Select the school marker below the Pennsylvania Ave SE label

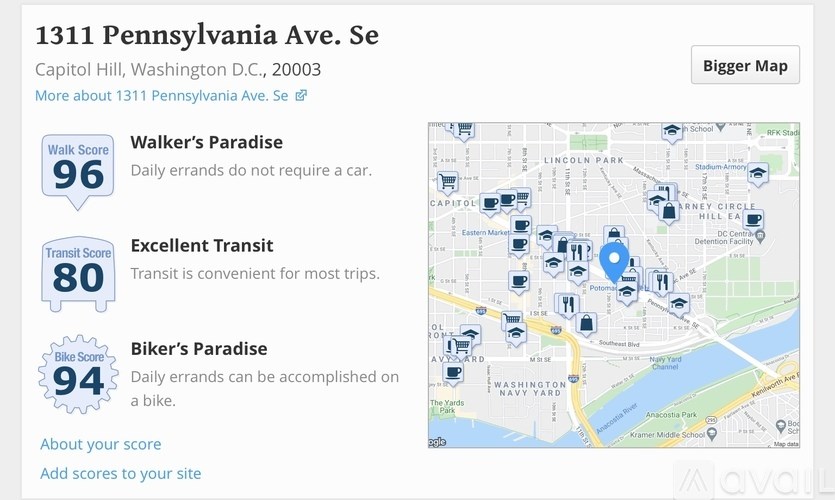tap(679, 303)
